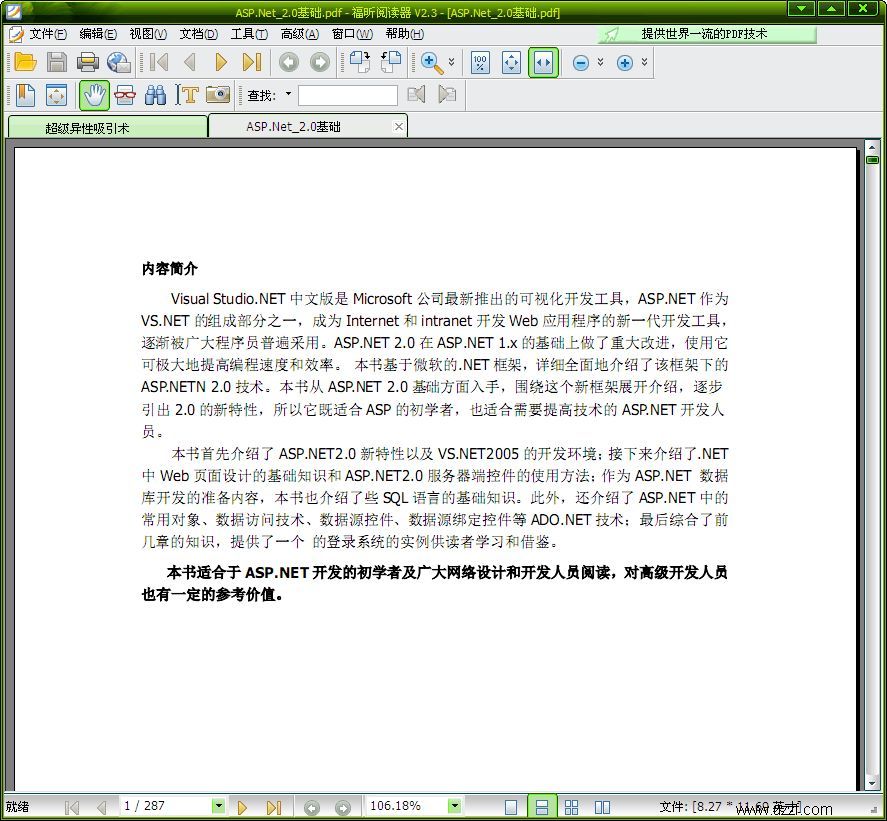
Task: Select the magnifier zoom-in tool
Action: click(432, 62)
